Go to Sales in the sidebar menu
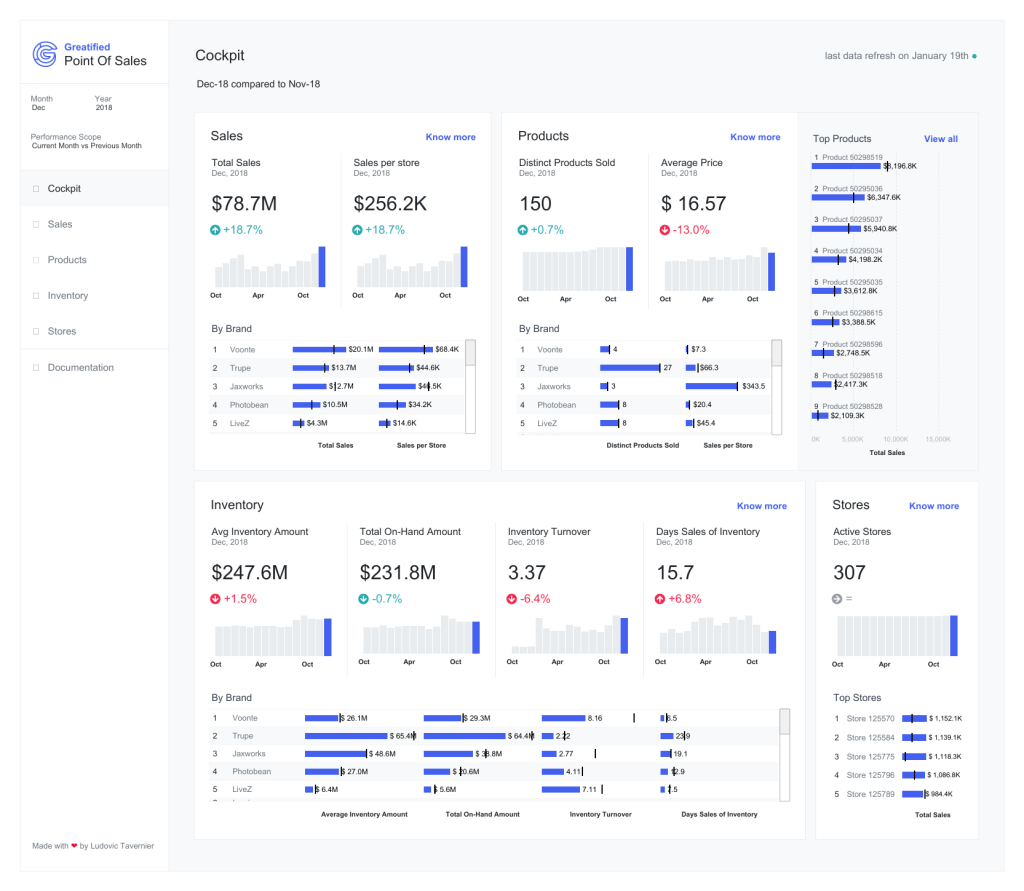Viewport: 1024px width, 891px height. [60, 224]
